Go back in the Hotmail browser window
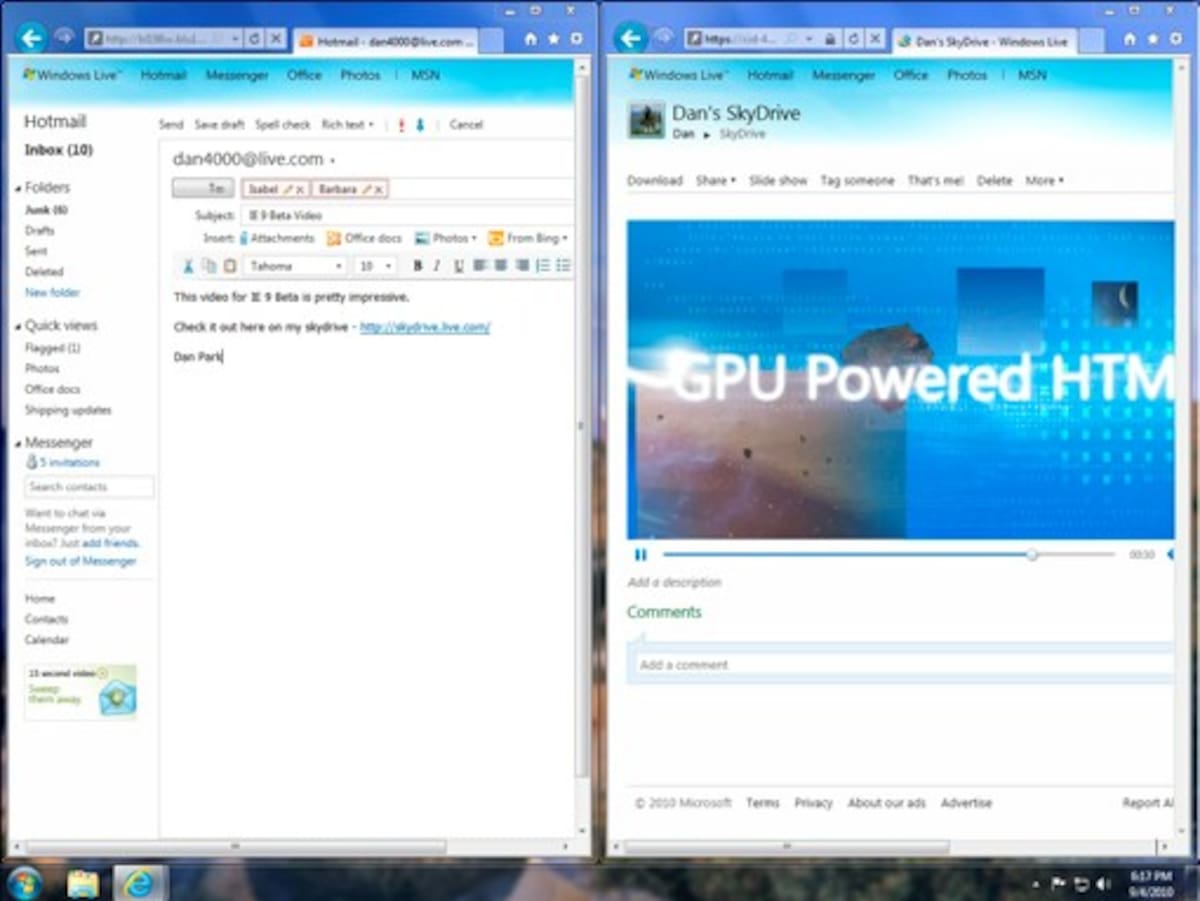The width and height of the screenshot is (1200, 901). pos(32,39)
